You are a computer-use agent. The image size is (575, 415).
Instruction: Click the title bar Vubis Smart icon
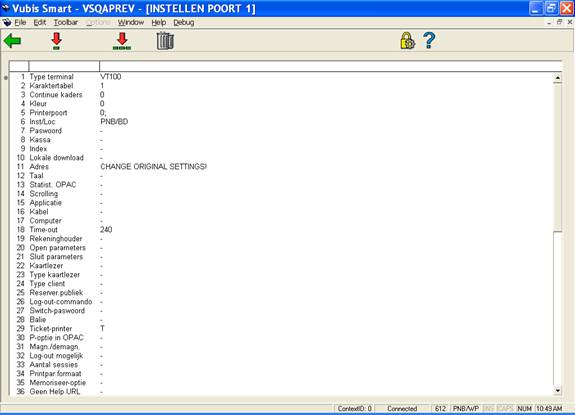click(6, 8)
